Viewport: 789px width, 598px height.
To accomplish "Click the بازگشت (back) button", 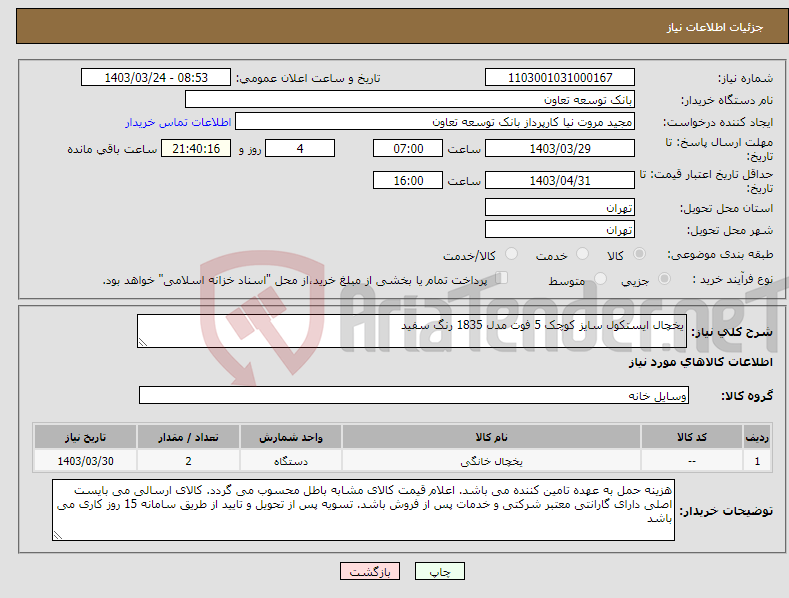I will tap(370, 571).
